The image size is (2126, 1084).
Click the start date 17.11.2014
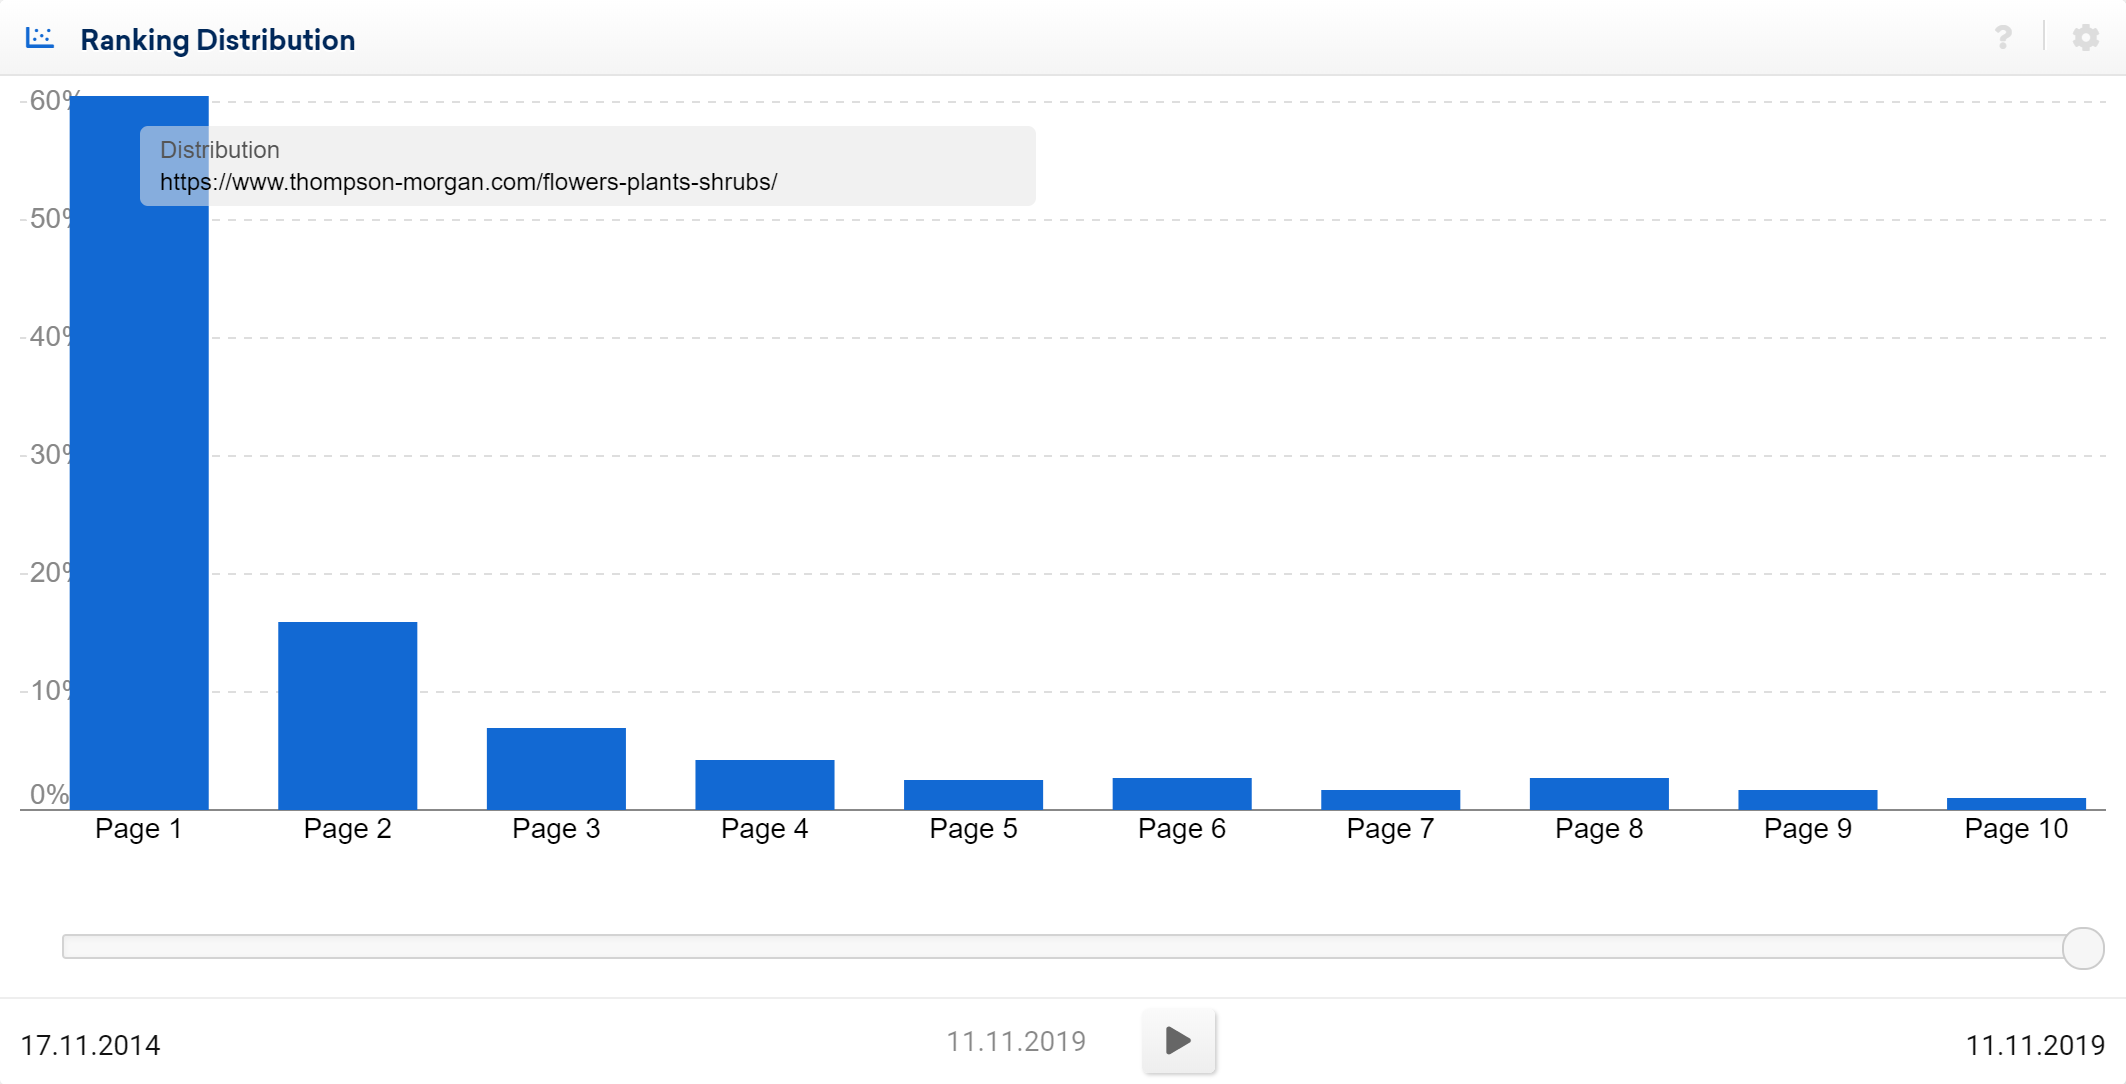(90, 1045)
